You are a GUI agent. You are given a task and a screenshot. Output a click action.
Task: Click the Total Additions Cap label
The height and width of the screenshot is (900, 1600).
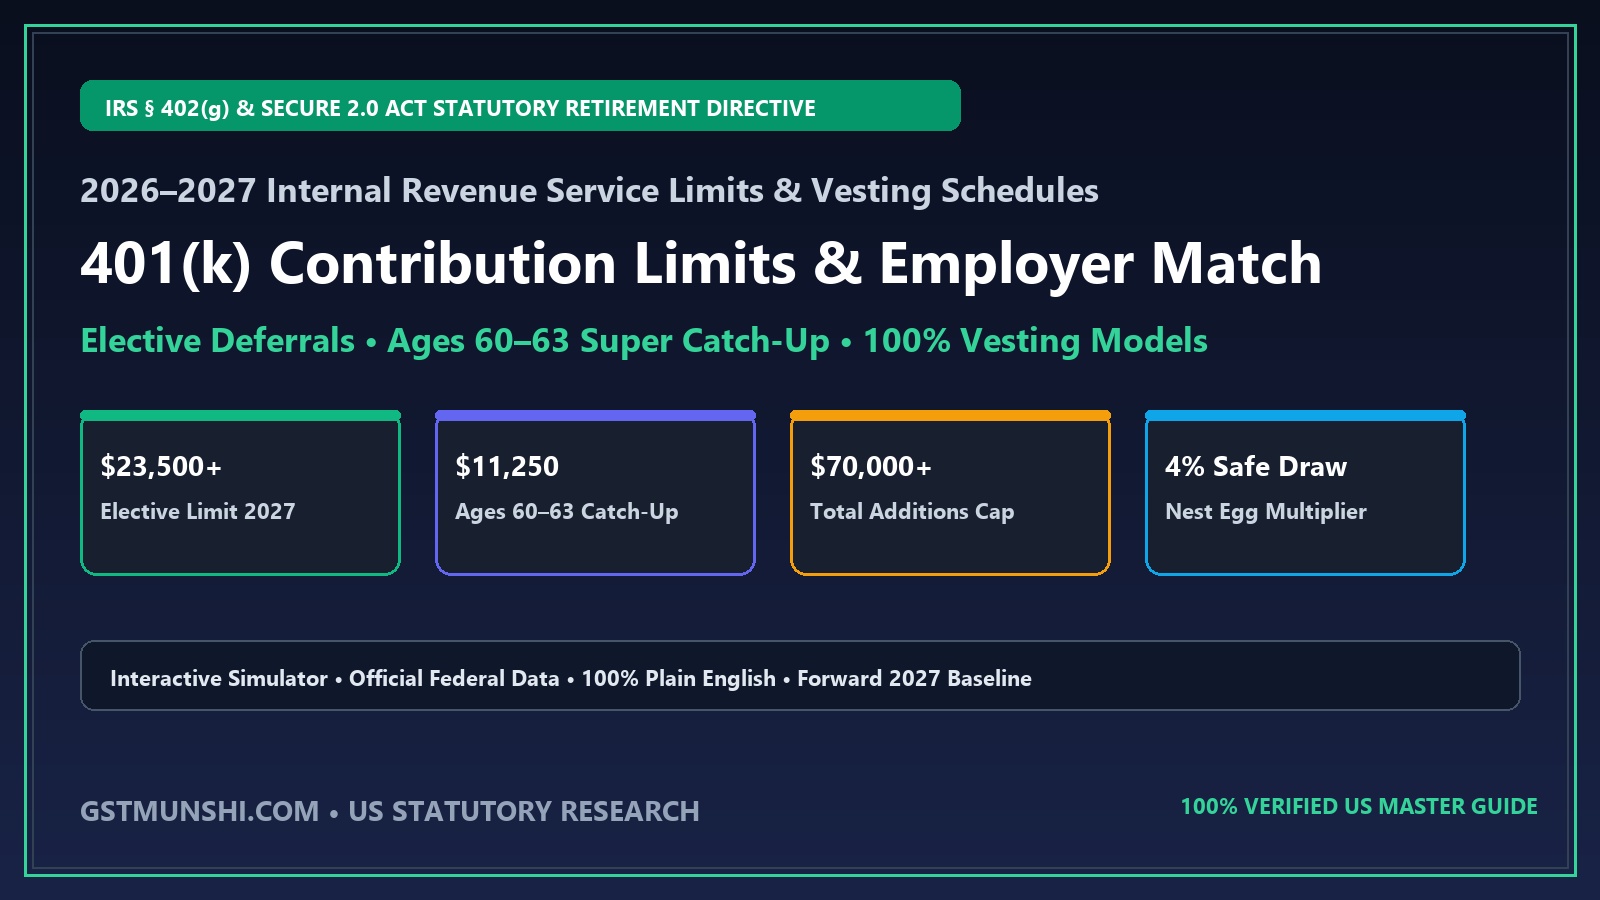912,511
